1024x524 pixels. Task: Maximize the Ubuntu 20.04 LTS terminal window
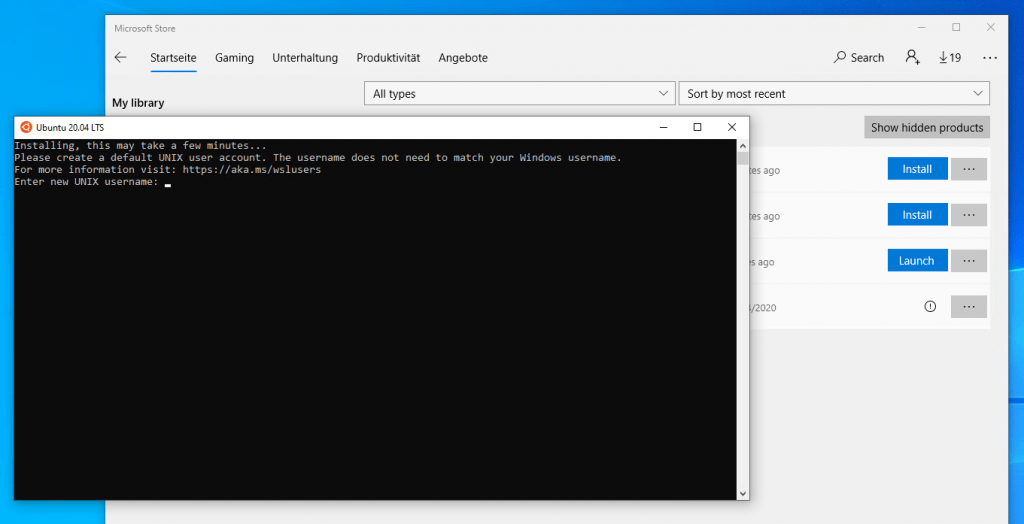click(x=697, y=127)
